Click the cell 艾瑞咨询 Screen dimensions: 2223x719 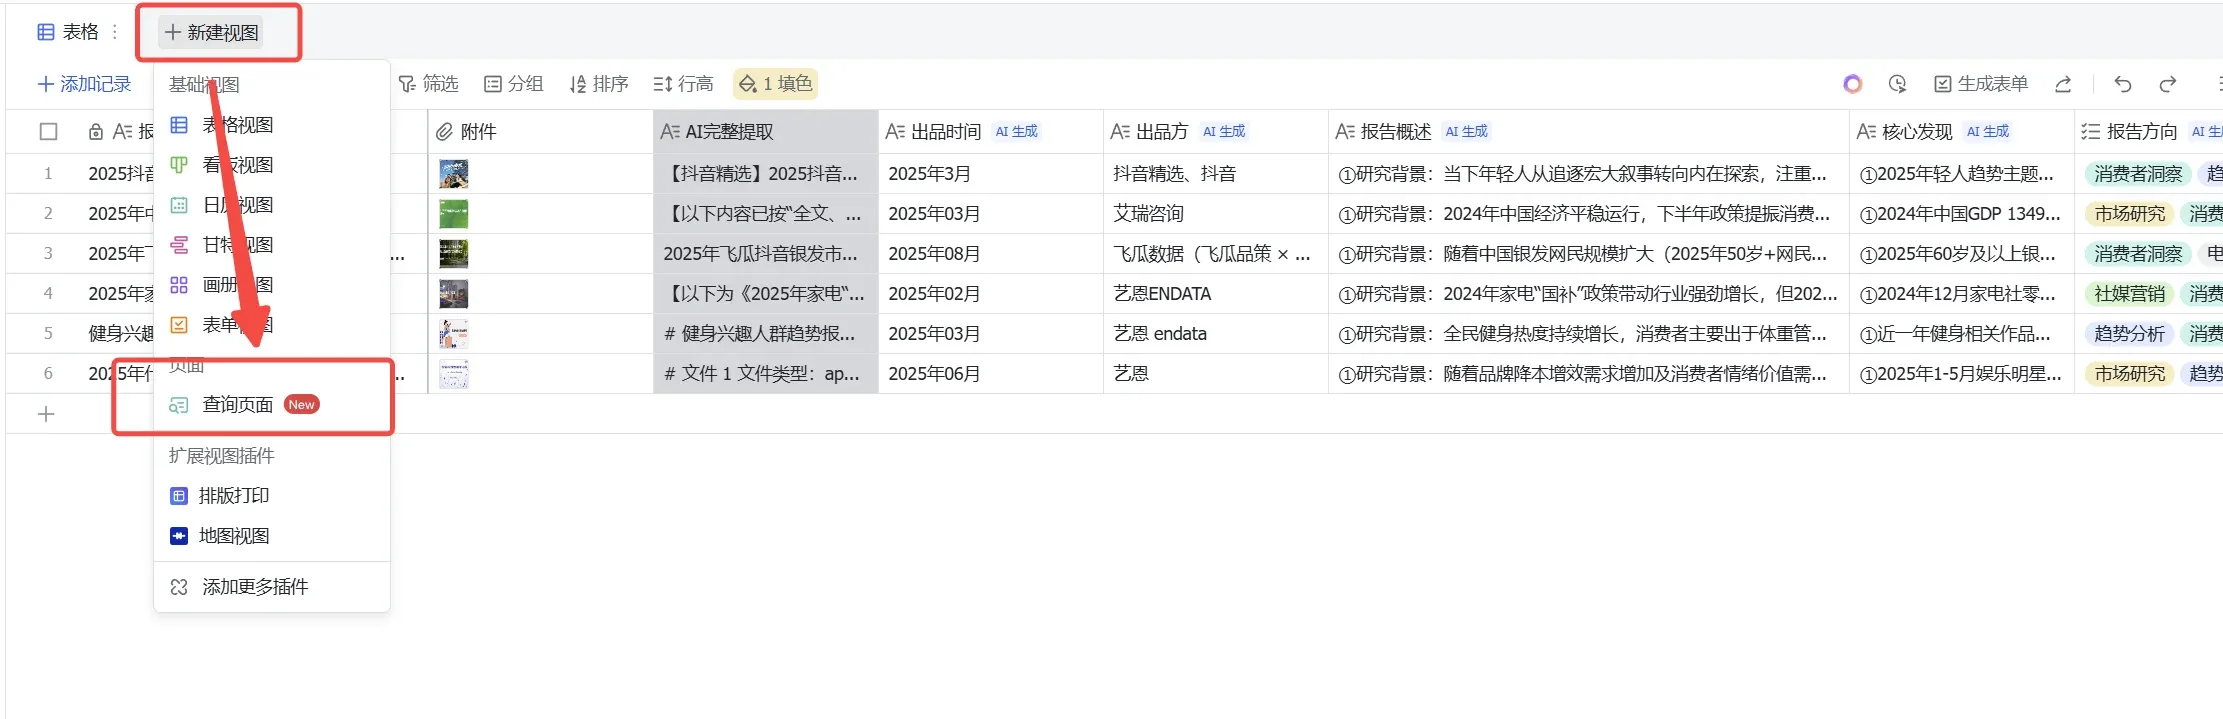point(1216,214)
